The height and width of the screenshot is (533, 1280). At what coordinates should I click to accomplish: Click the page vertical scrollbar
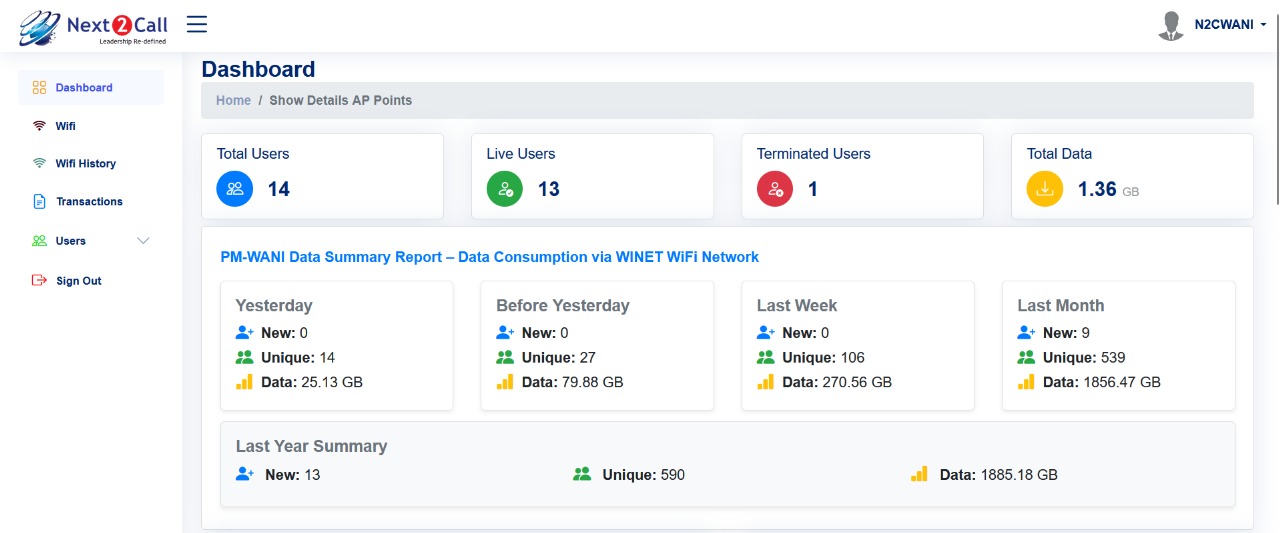point(1275,100)
